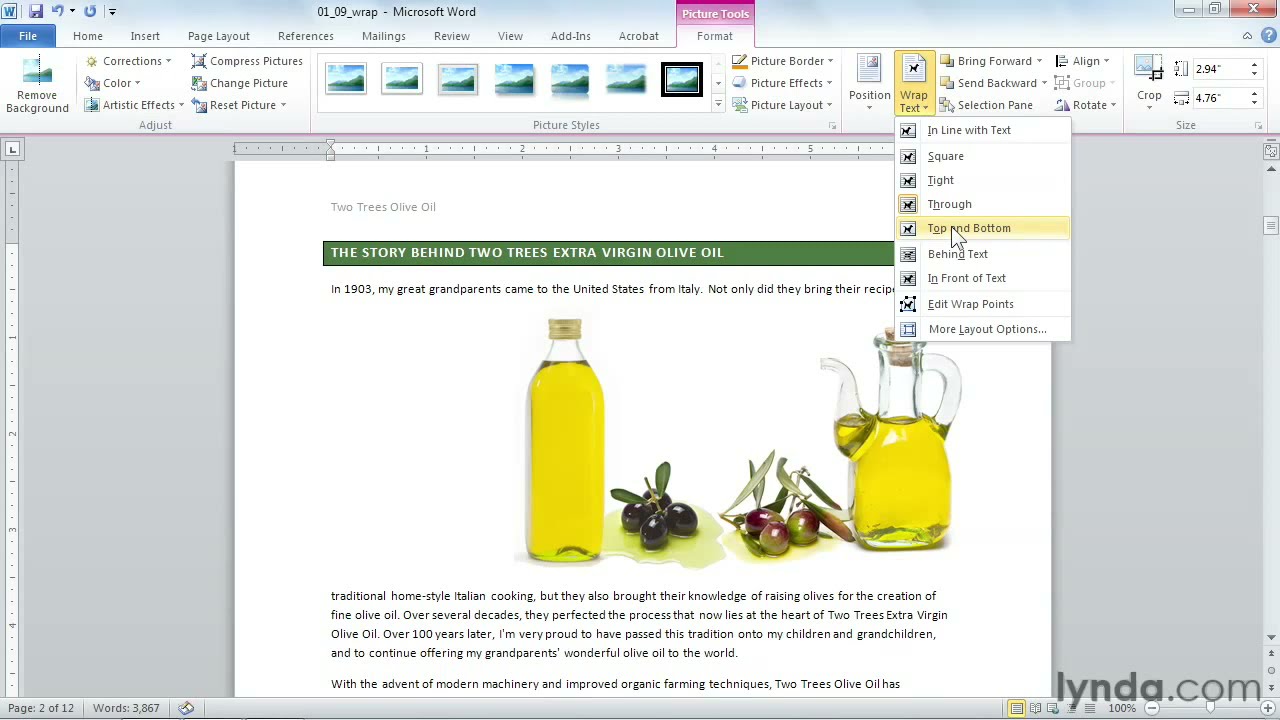Switch to the Page Layout tab

click(x=219, y=36)
